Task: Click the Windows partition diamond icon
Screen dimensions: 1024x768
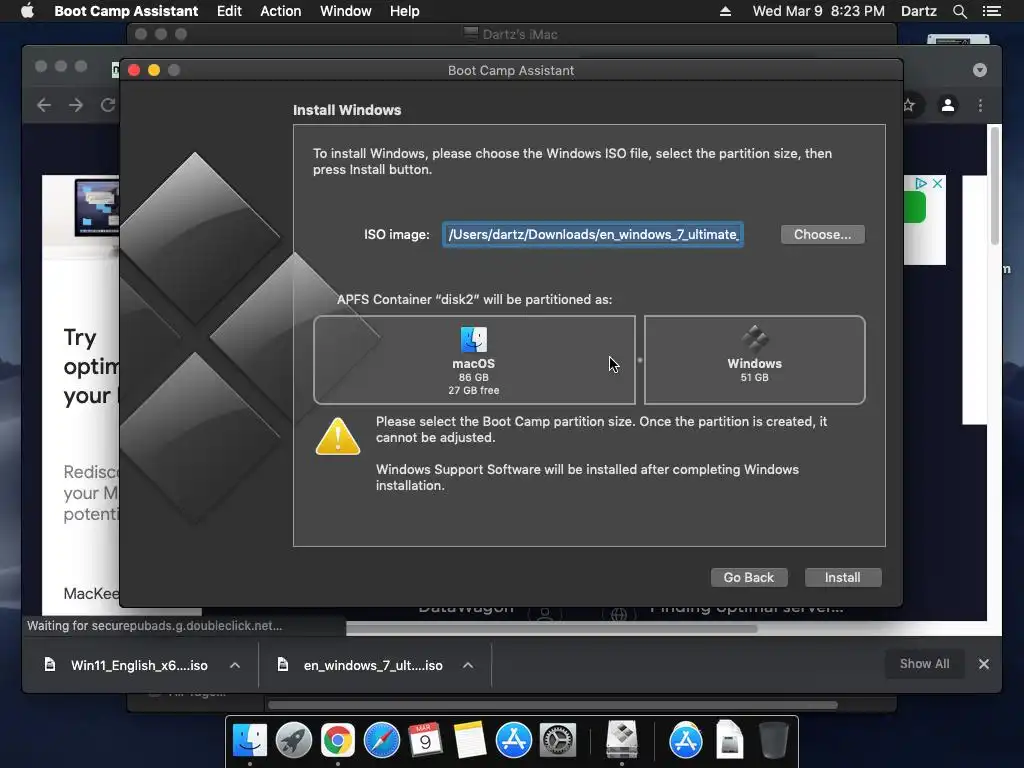Action: click(x=754, y=339)
